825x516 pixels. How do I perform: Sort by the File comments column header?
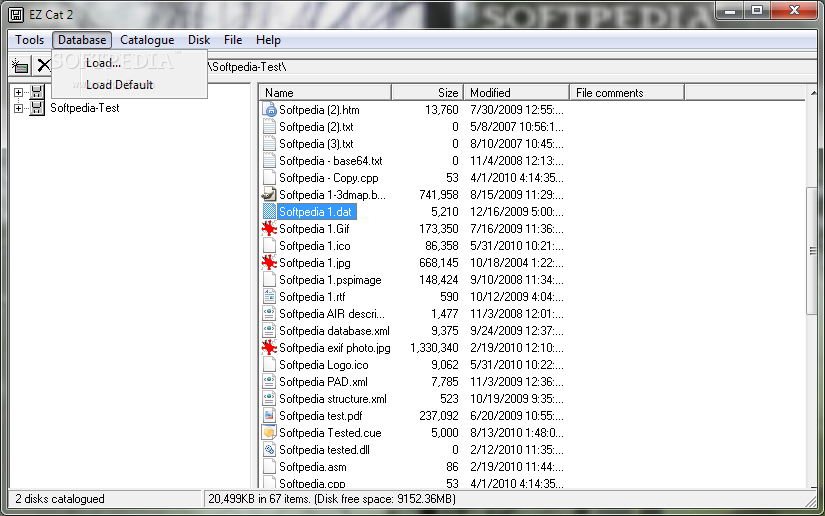pos(627,93)
